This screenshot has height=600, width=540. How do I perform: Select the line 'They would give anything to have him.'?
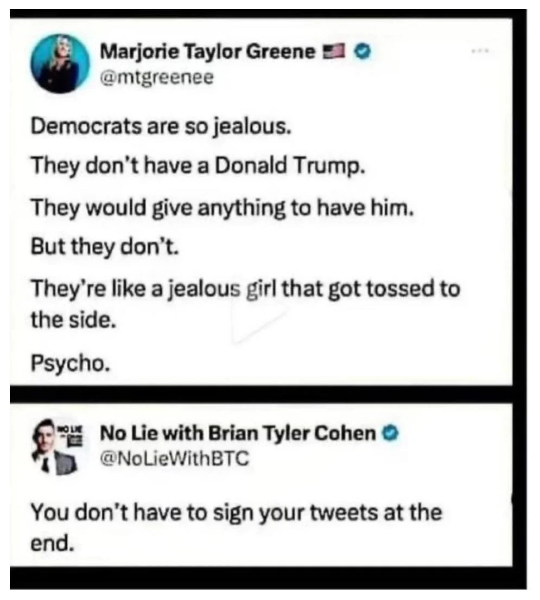tap(223, 208)
